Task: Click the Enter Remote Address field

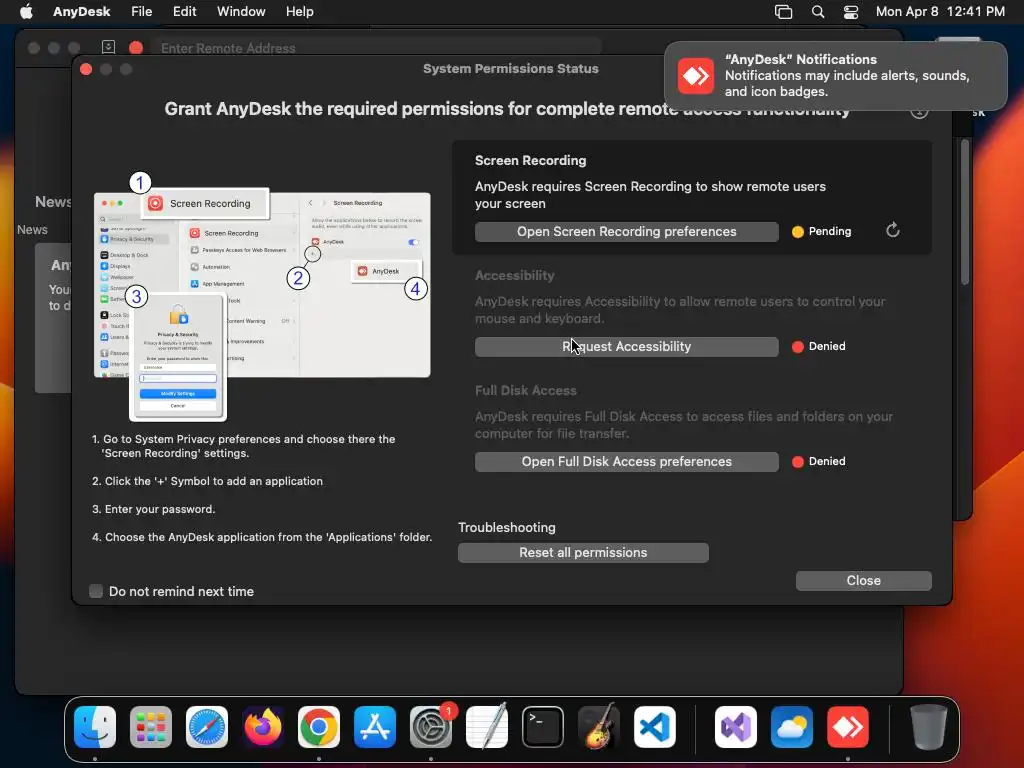Action: coord(376,48)
